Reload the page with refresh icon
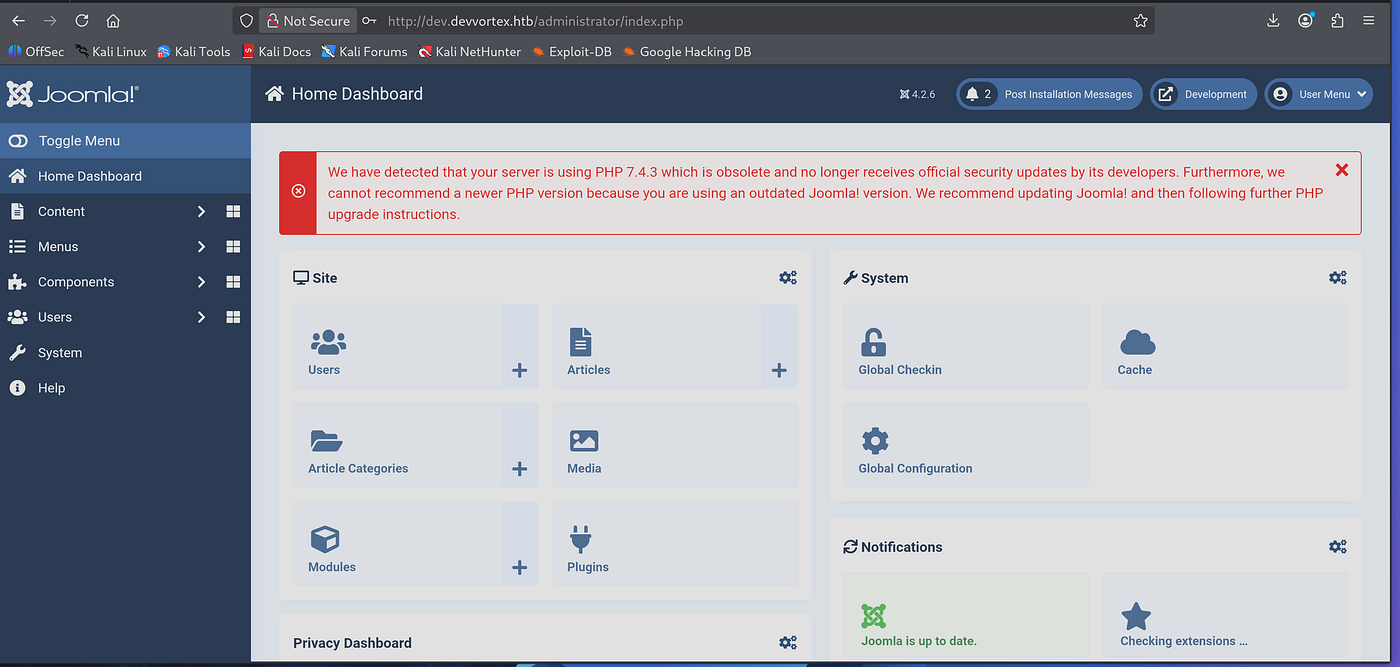The image size is (1400, 667). pos(81,20)
